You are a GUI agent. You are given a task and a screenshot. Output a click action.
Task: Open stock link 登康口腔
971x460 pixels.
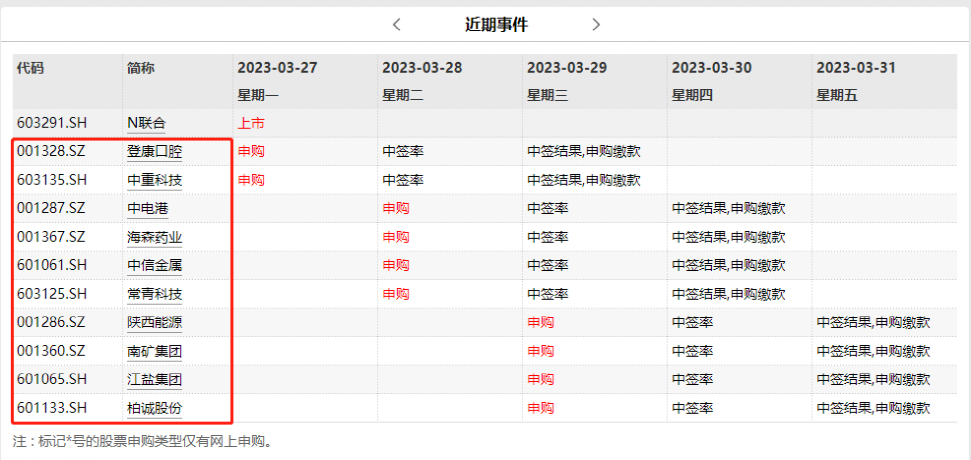pyautogui.click(x=154, y=152)
